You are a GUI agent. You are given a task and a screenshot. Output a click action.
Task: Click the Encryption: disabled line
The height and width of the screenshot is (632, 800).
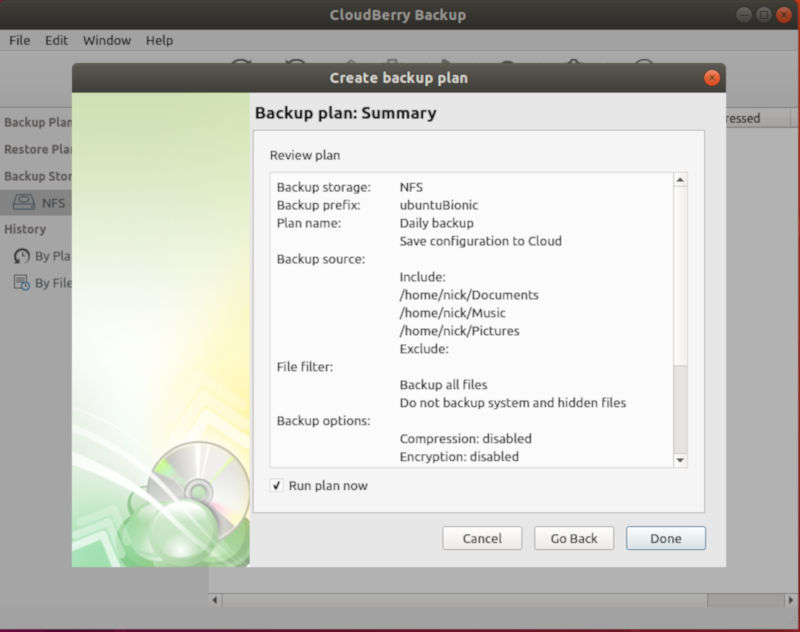click(x=459, y=457)
